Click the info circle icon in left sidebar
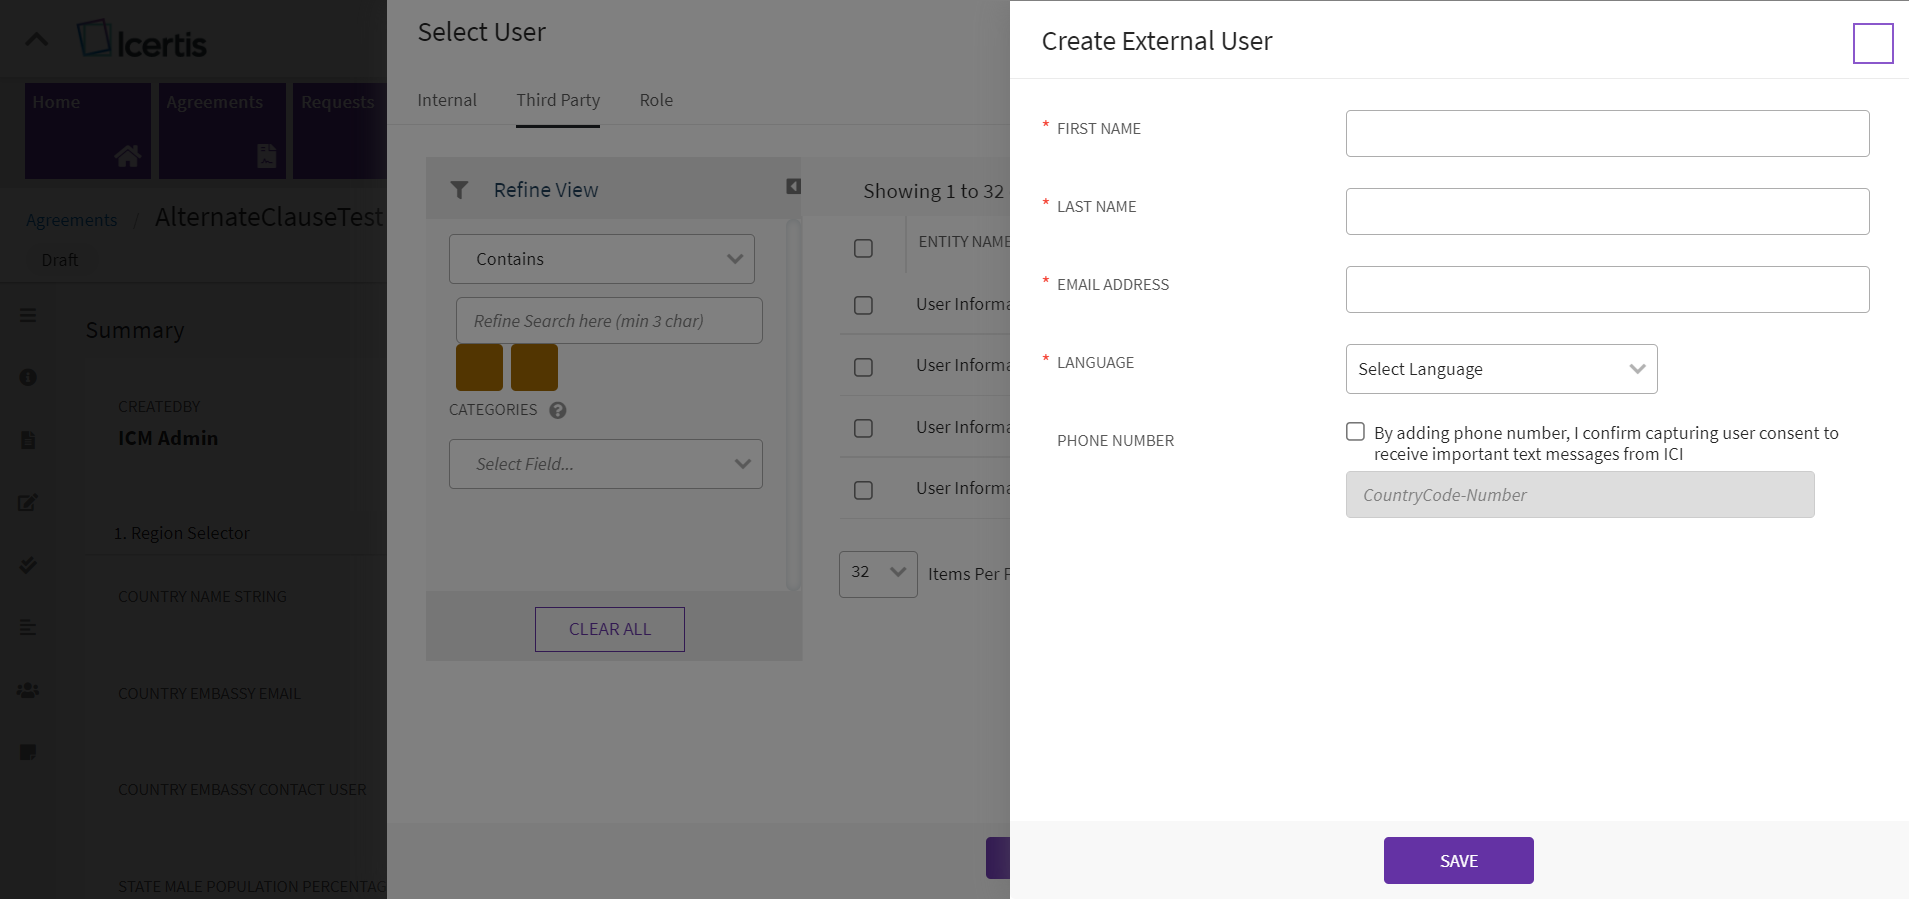Image resolution: width=1909 pixels, height=899 pixels. 28,377
